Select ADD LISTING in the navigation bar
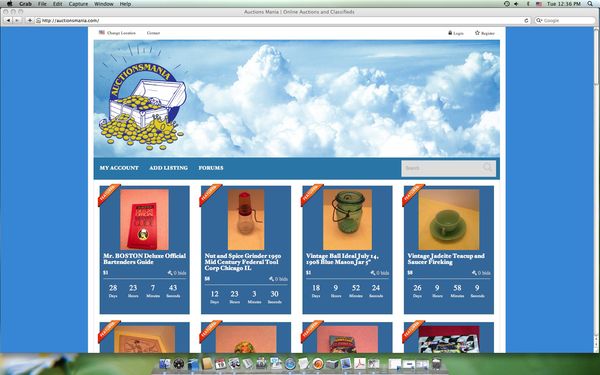 (168, 168)
